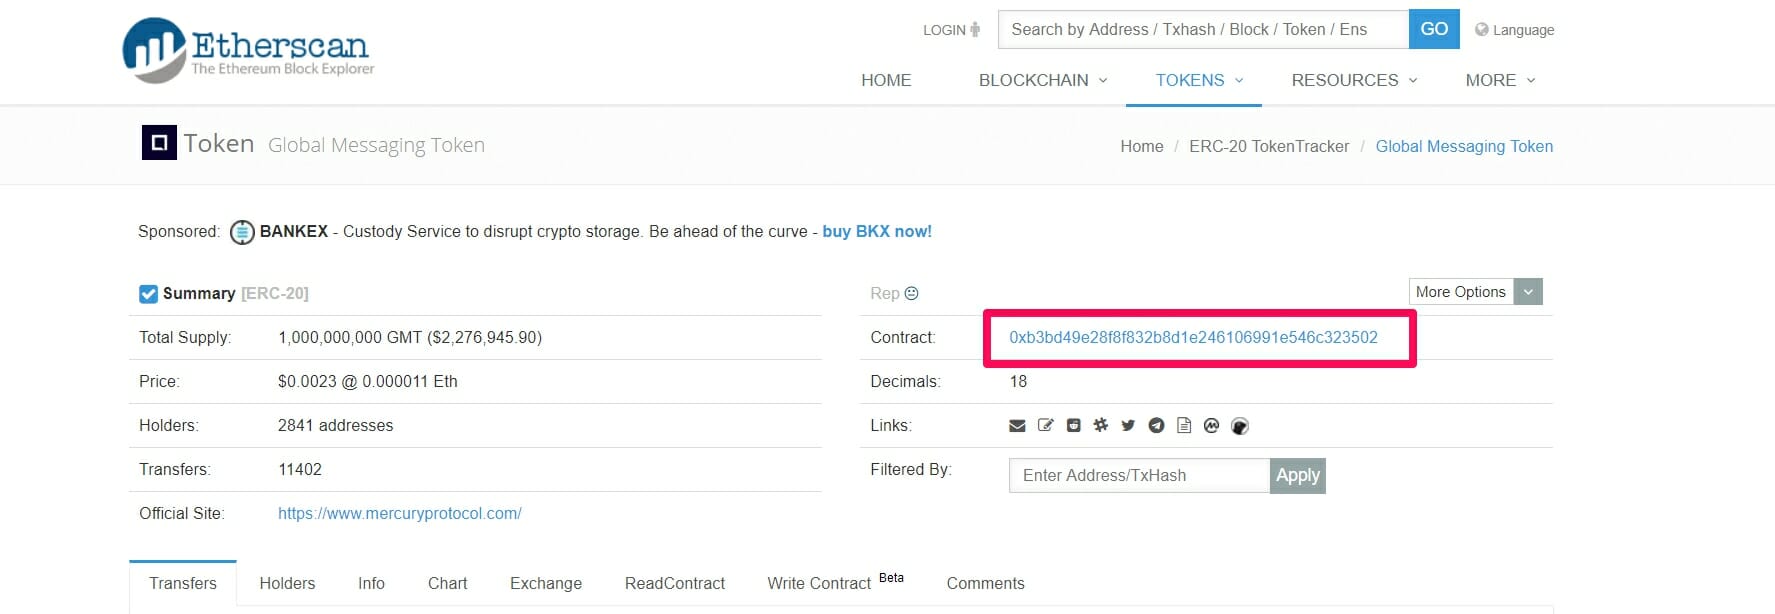
Task: Open the Reddit link icon
Action: [1073, 426]
